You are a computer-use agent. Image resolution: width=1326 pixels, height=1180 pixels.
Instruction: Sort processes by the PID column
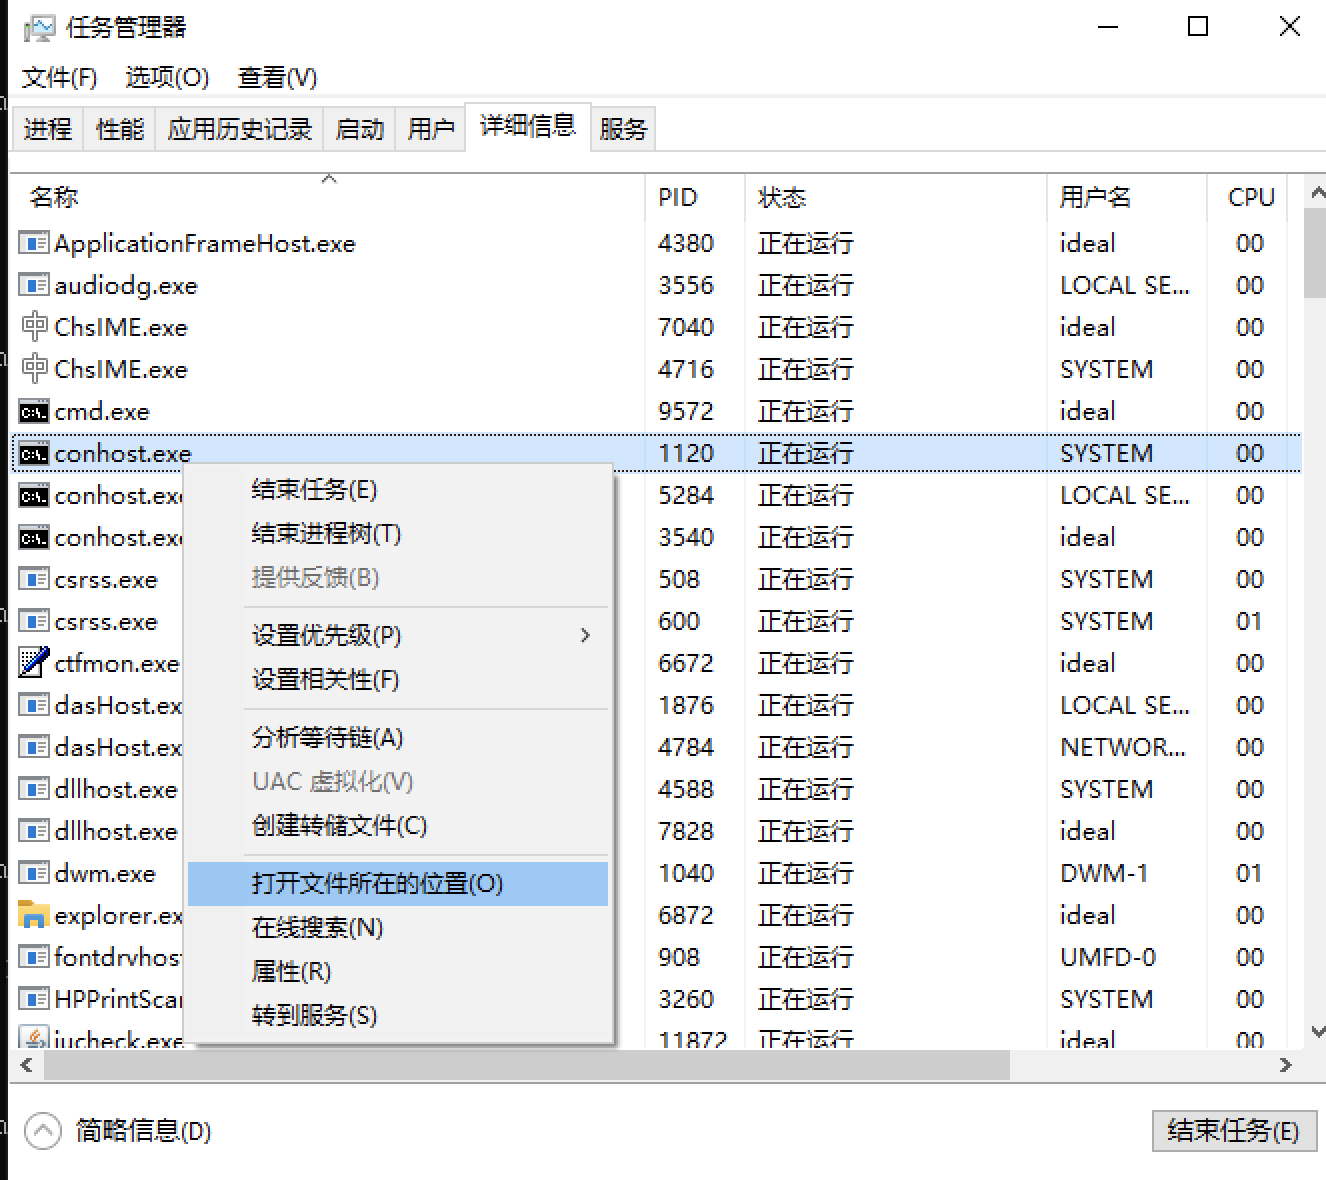click(x=678, y=198)
